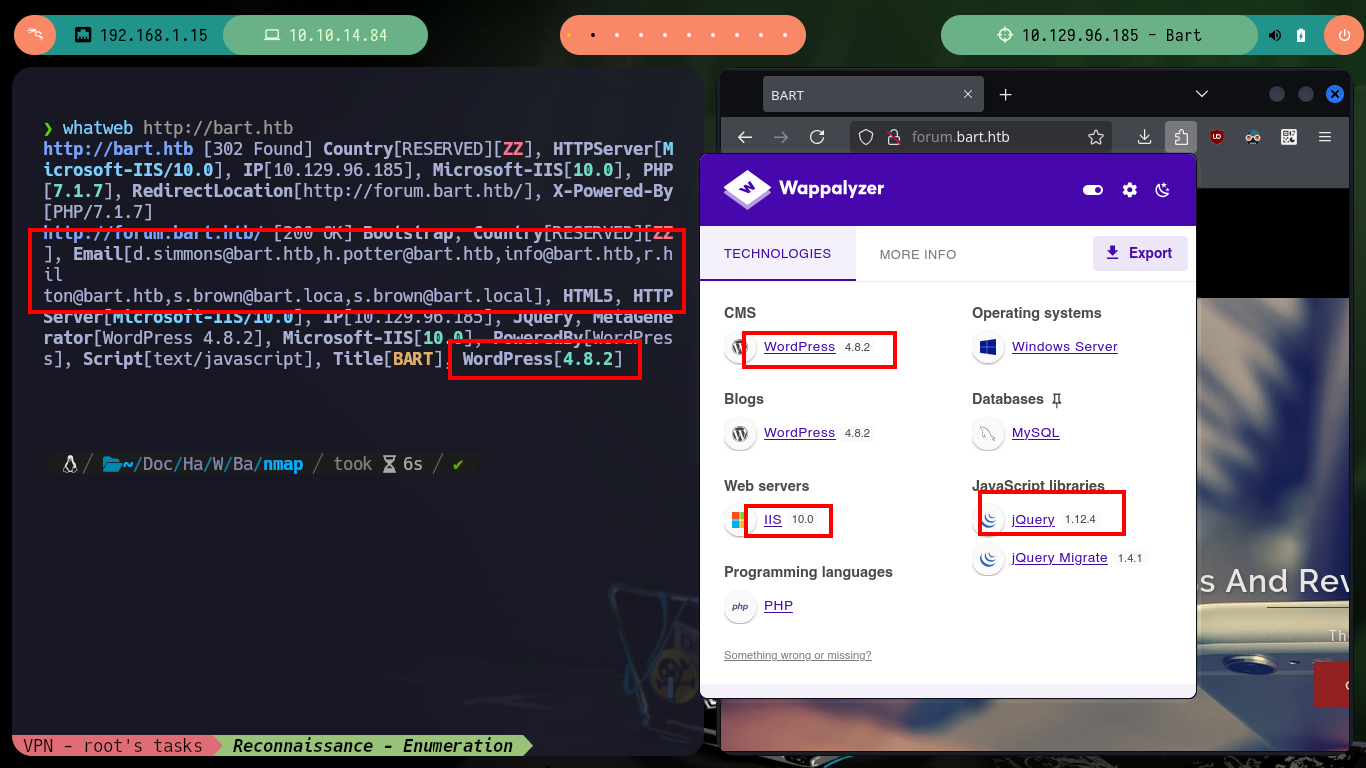Reload the forum.bart.htb page
1366x768 pixels.
[x=817, y=137]
